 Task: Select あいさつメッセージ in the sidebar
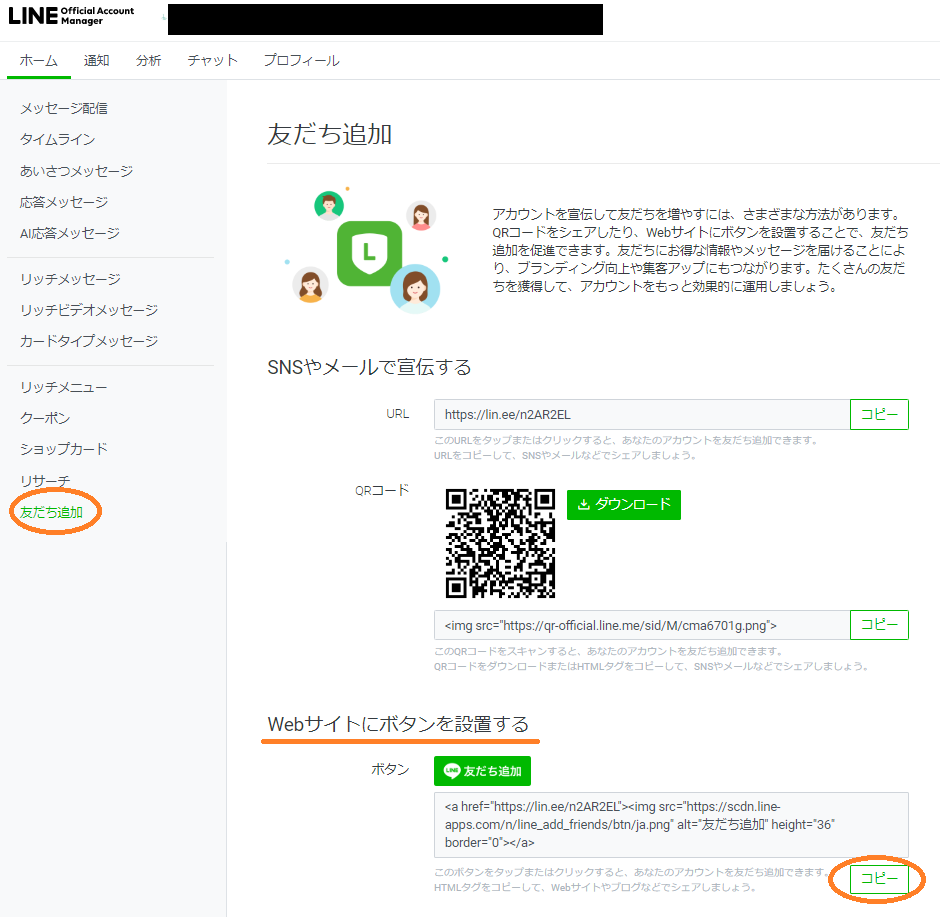(77, 171)
